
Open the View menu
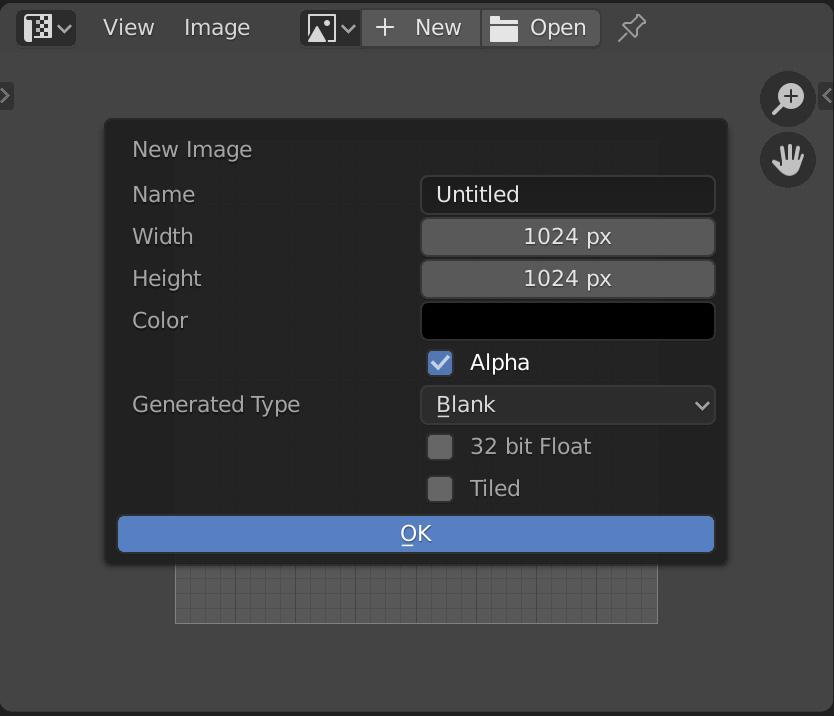pyautogui.click(x=129, y=28)
